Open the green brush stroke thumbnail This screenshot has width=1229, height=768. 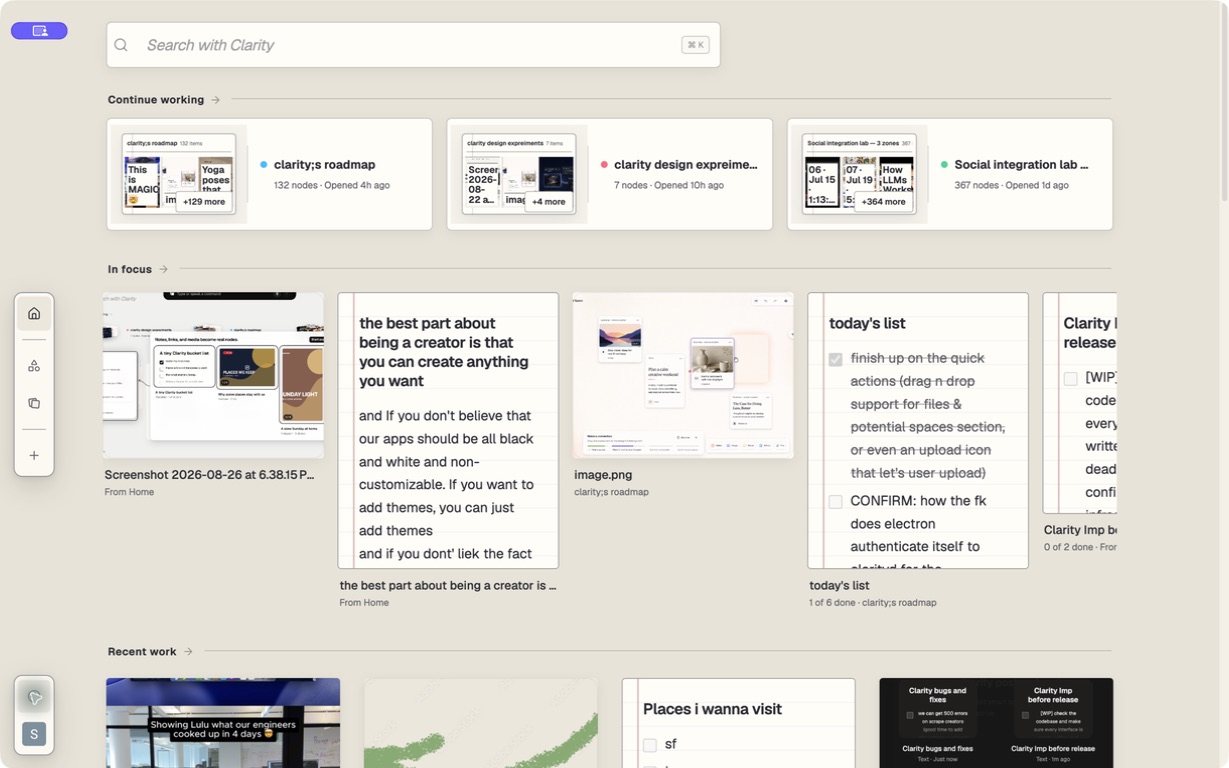481,723
